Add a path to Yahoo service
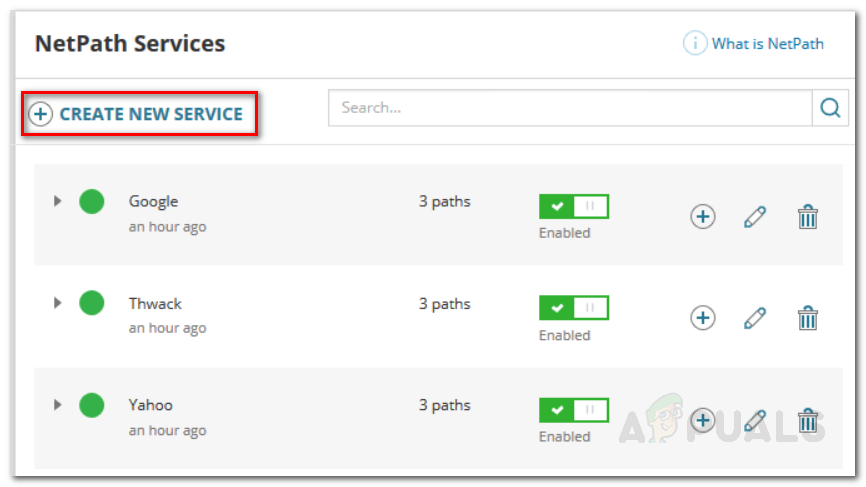Image resolution: width=866 pixels, height=487 pixels. pos(703,420)
